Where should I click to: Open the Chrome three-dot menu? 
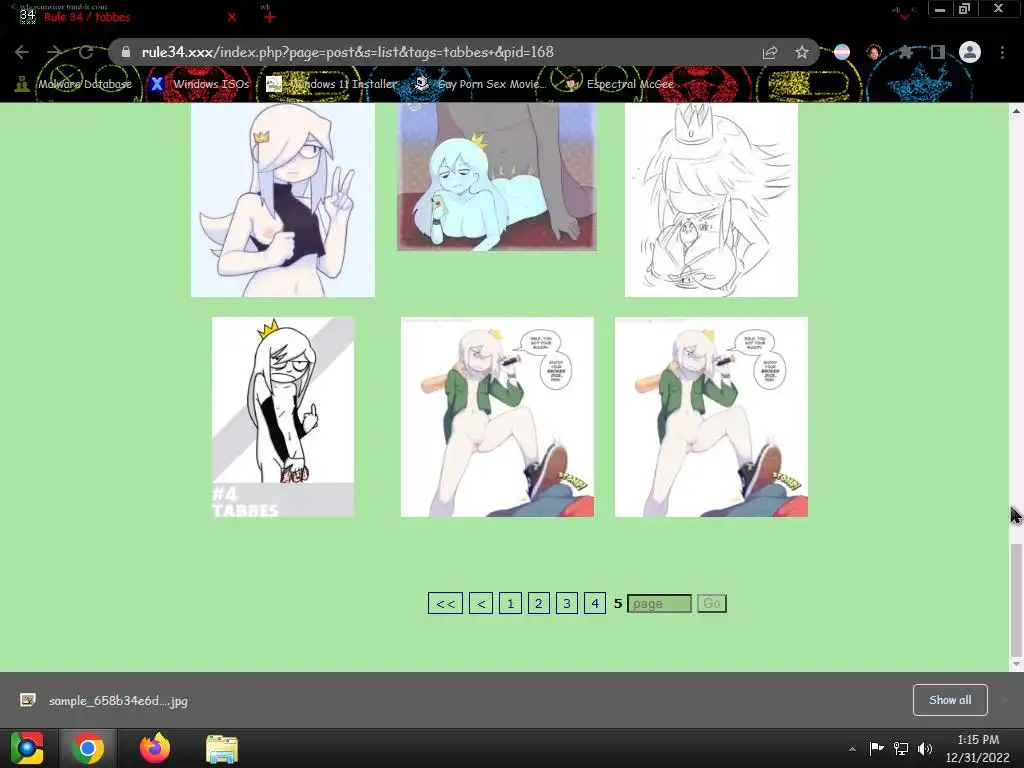point(1002,52)
